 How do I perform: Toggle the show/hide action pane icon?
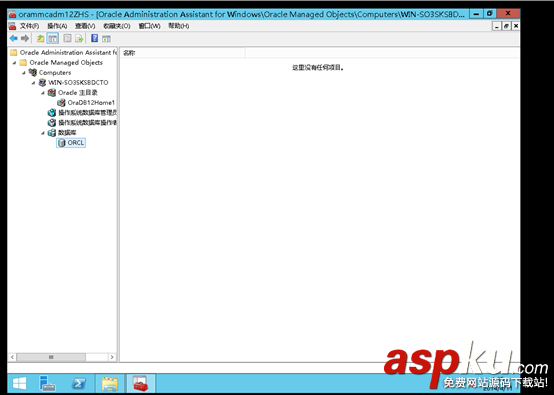point(106,39)
